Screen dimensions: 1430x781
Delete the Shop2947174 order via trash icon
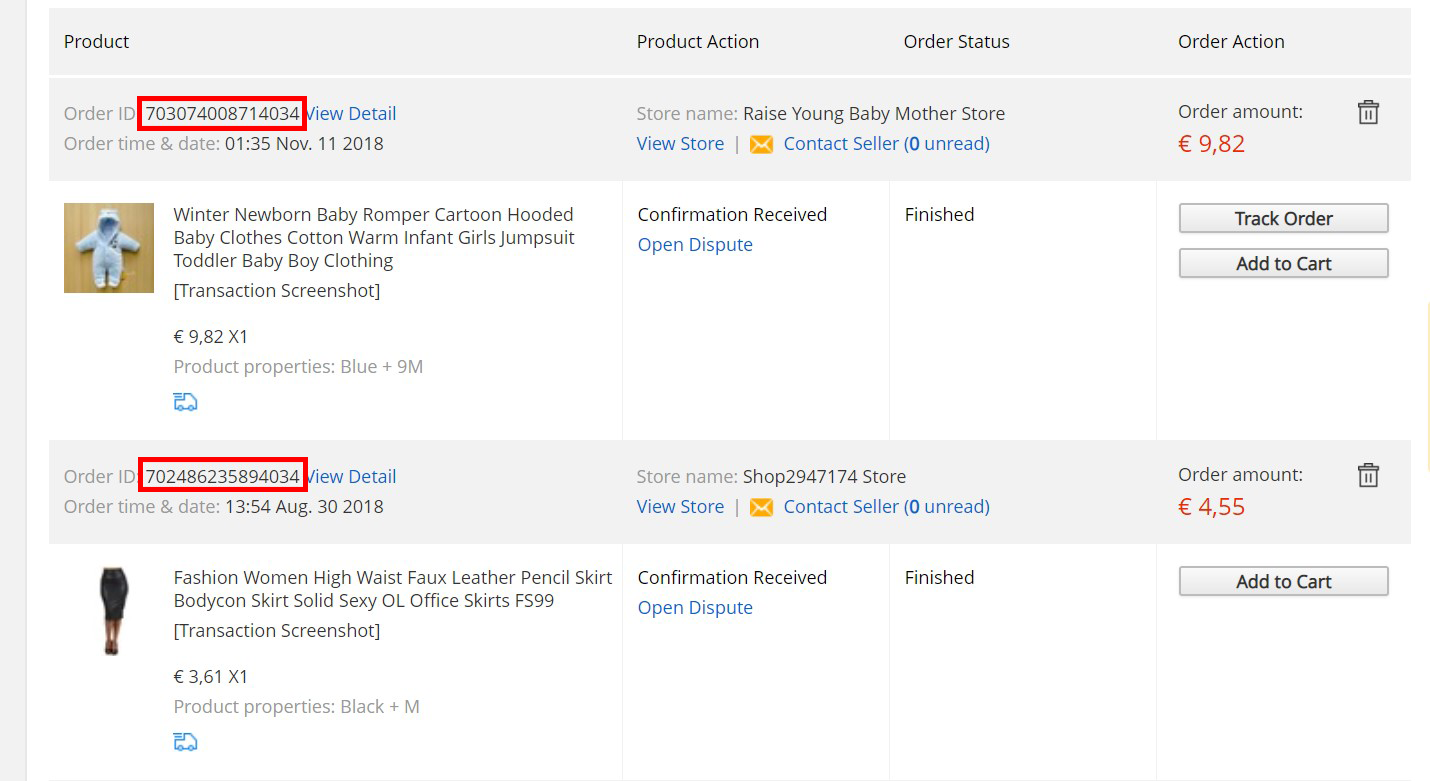(1368, 475)
